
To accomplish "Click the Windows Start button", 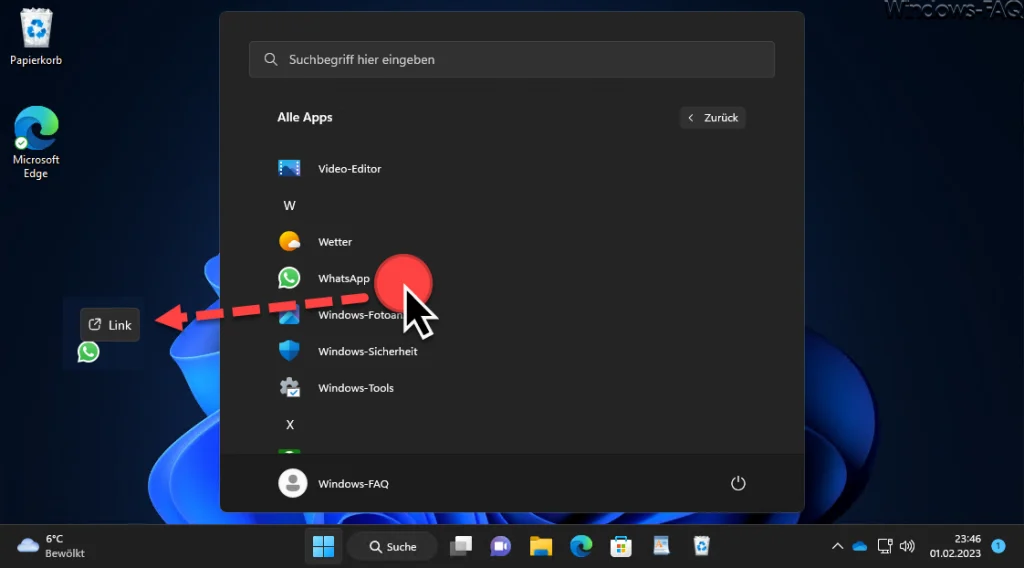I will (323, 546).
